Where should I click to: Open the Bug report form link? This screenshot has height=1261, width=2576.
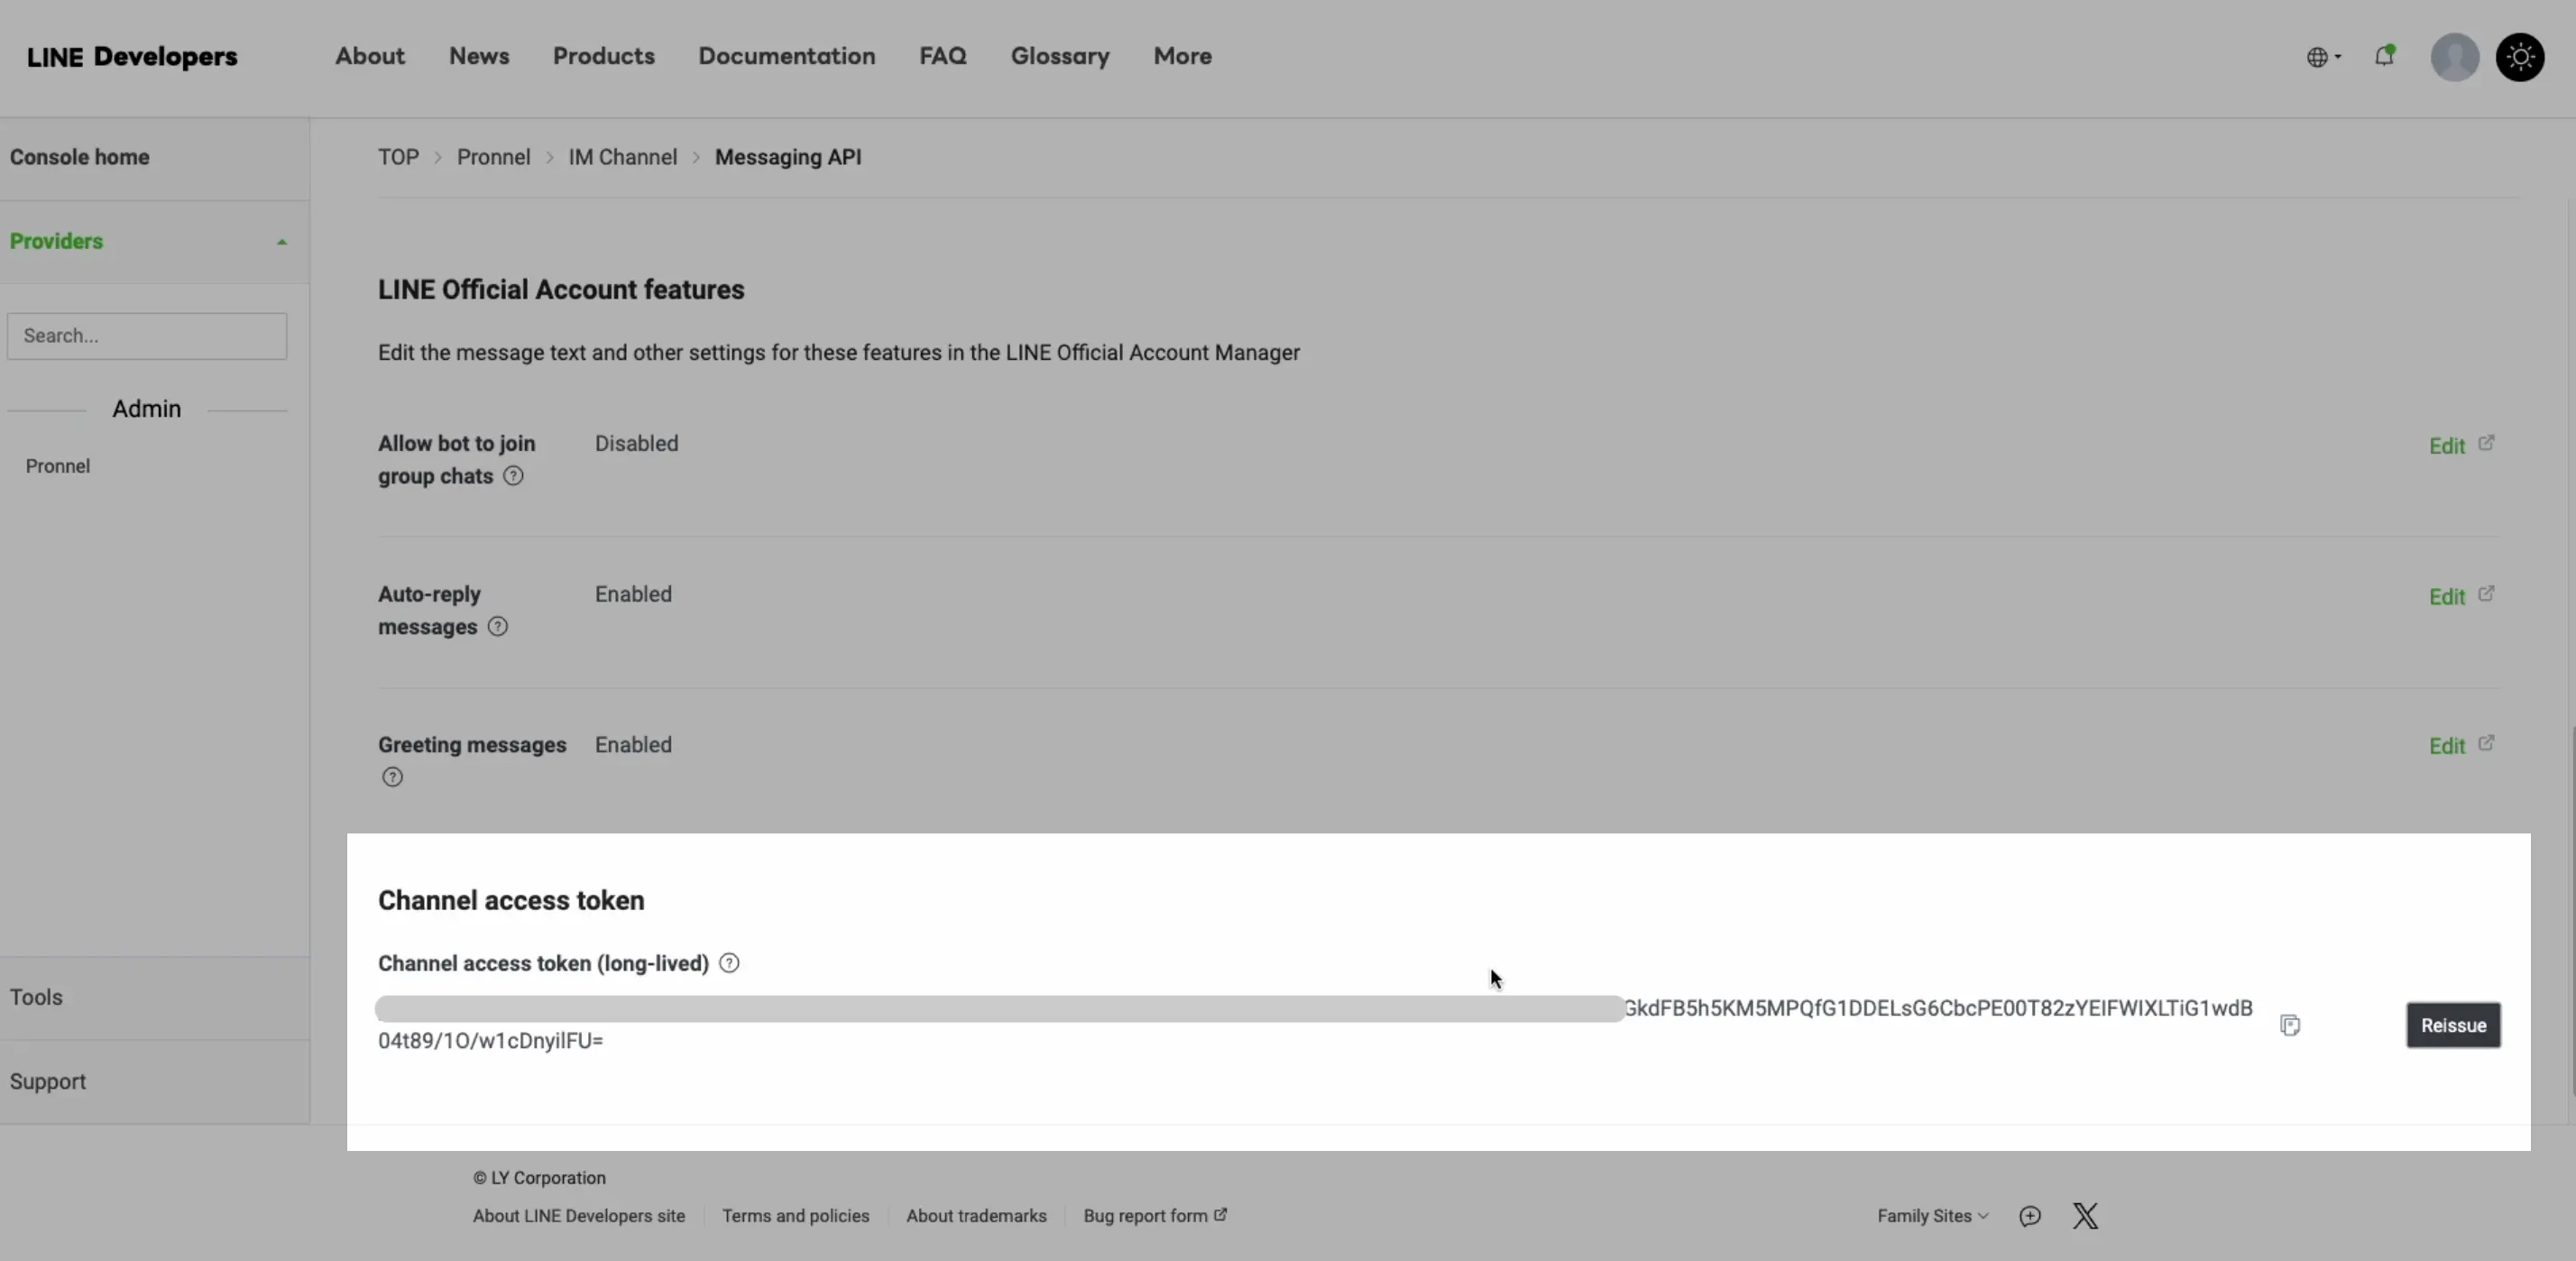[x=1155, y=1216]
